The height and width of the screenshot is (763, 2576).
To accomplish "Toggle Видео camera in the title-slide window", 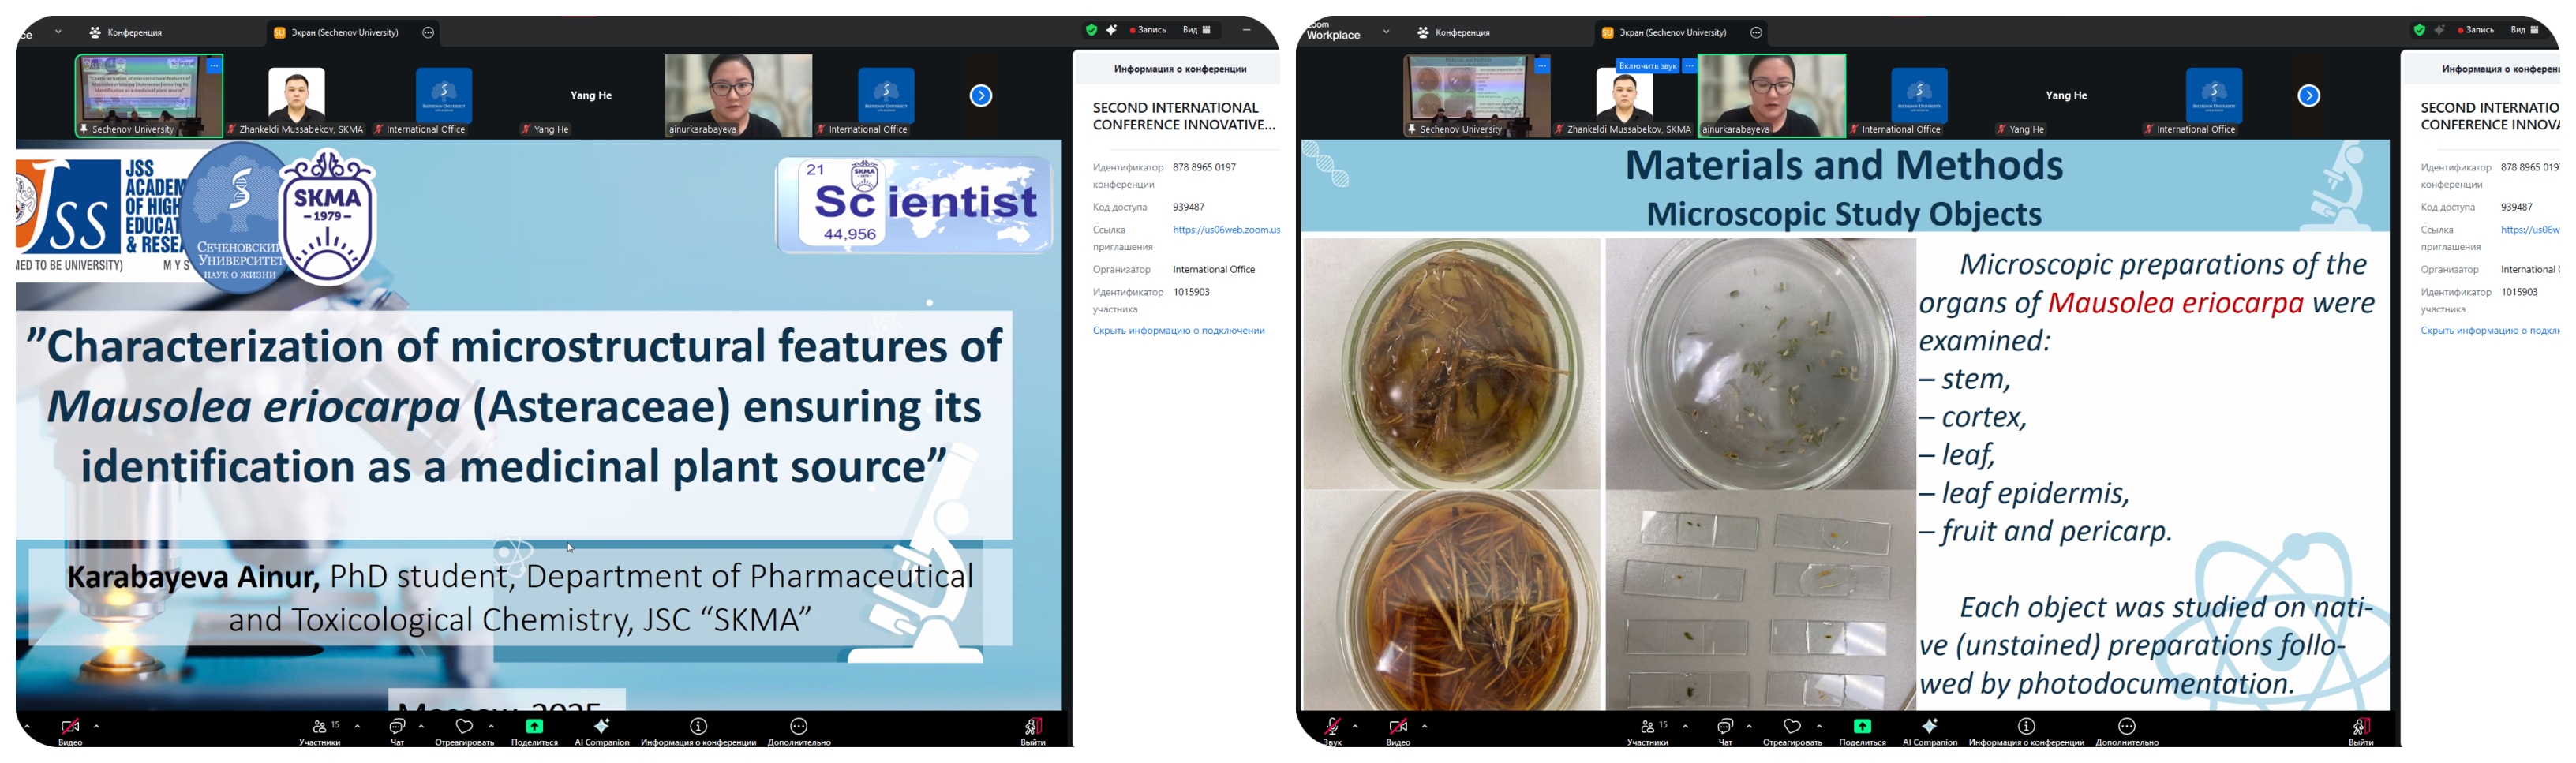I will tap(70, 727).
